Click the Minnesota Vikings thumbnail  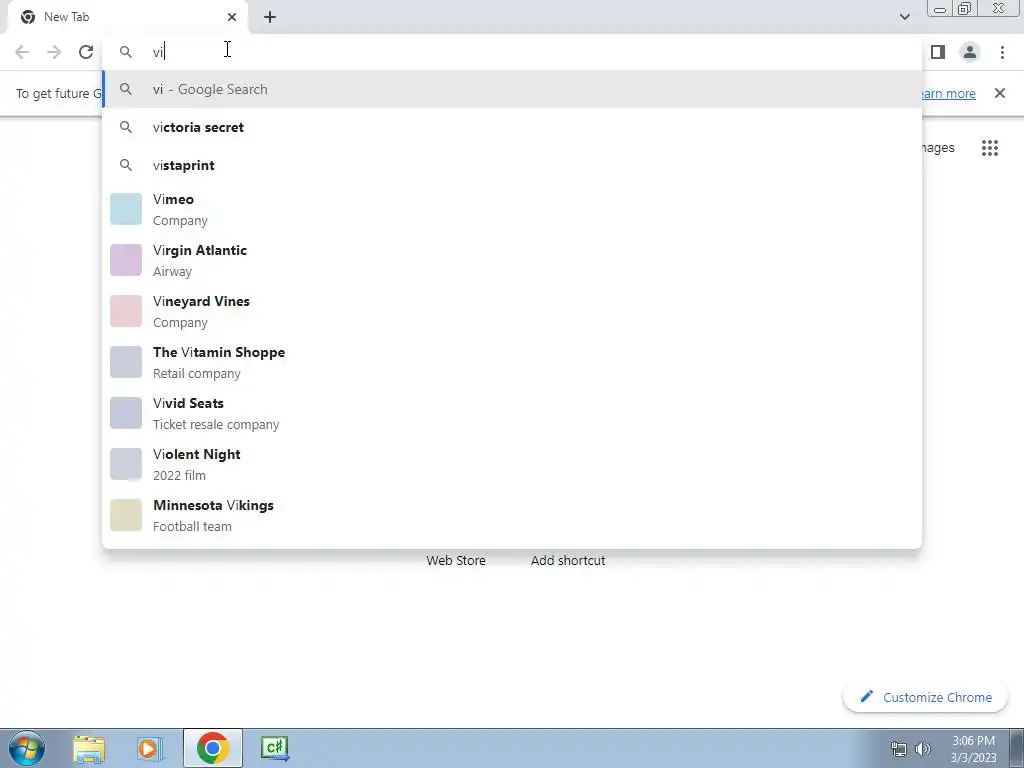[x=126, y=515]
